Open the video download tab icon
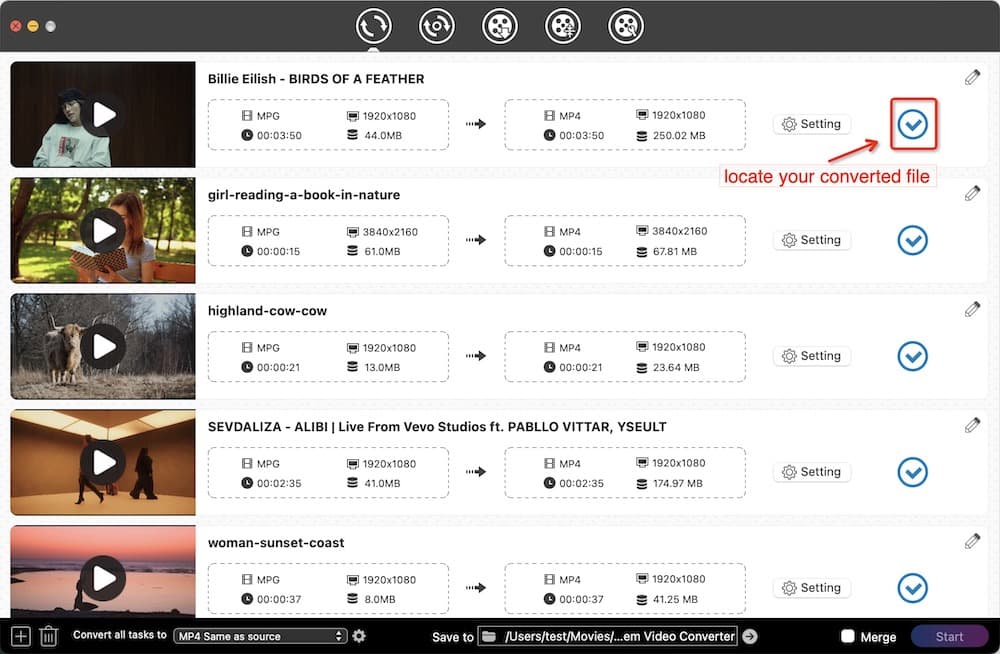Image resolution: width=1000 pixels, height=654 pixels. coord(499,26)
